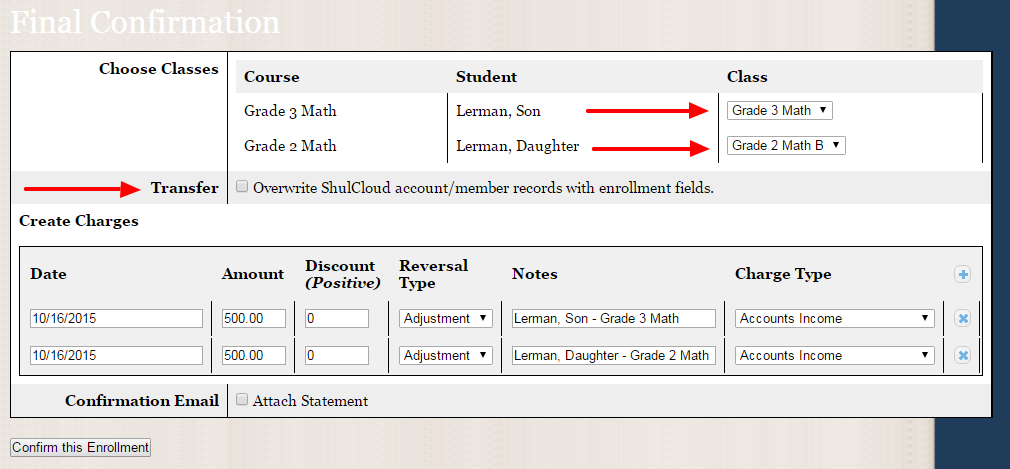
Task: Remove the Lerman, Son charge row
Action: click(x=963, y=319)
